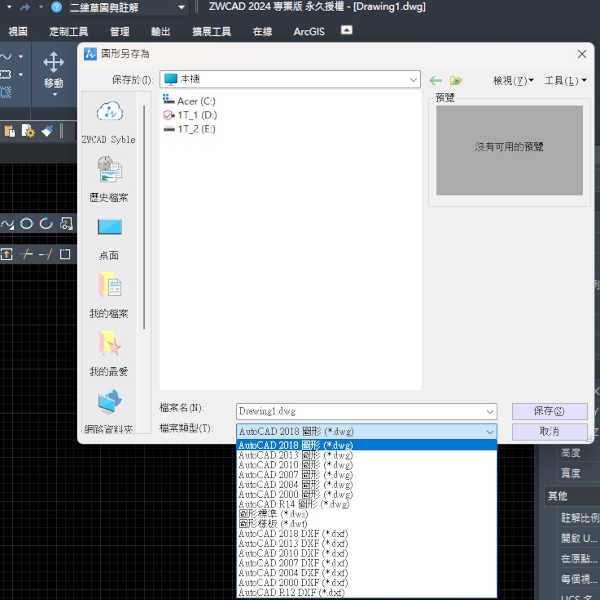Open dropdown arrow beside ribbon spline icon

click(x=21, y=57)
